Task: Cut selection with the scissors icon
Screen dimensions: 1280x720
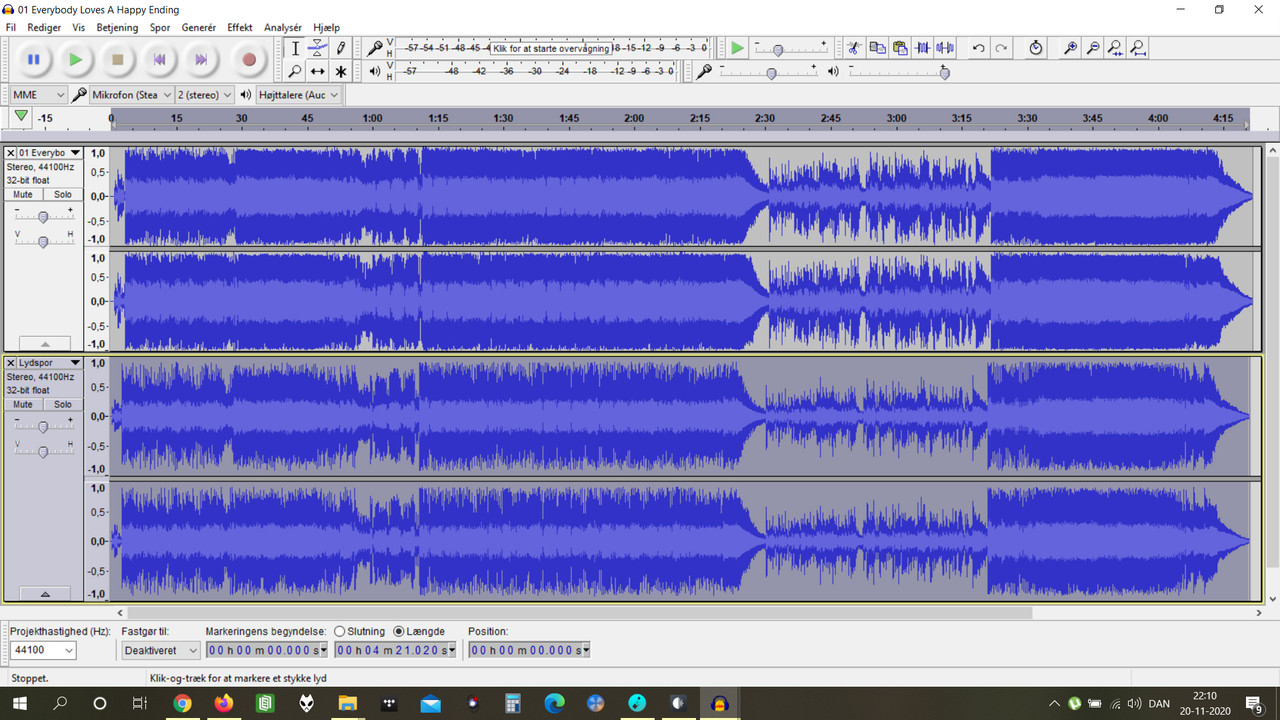Action: point(853,48)
